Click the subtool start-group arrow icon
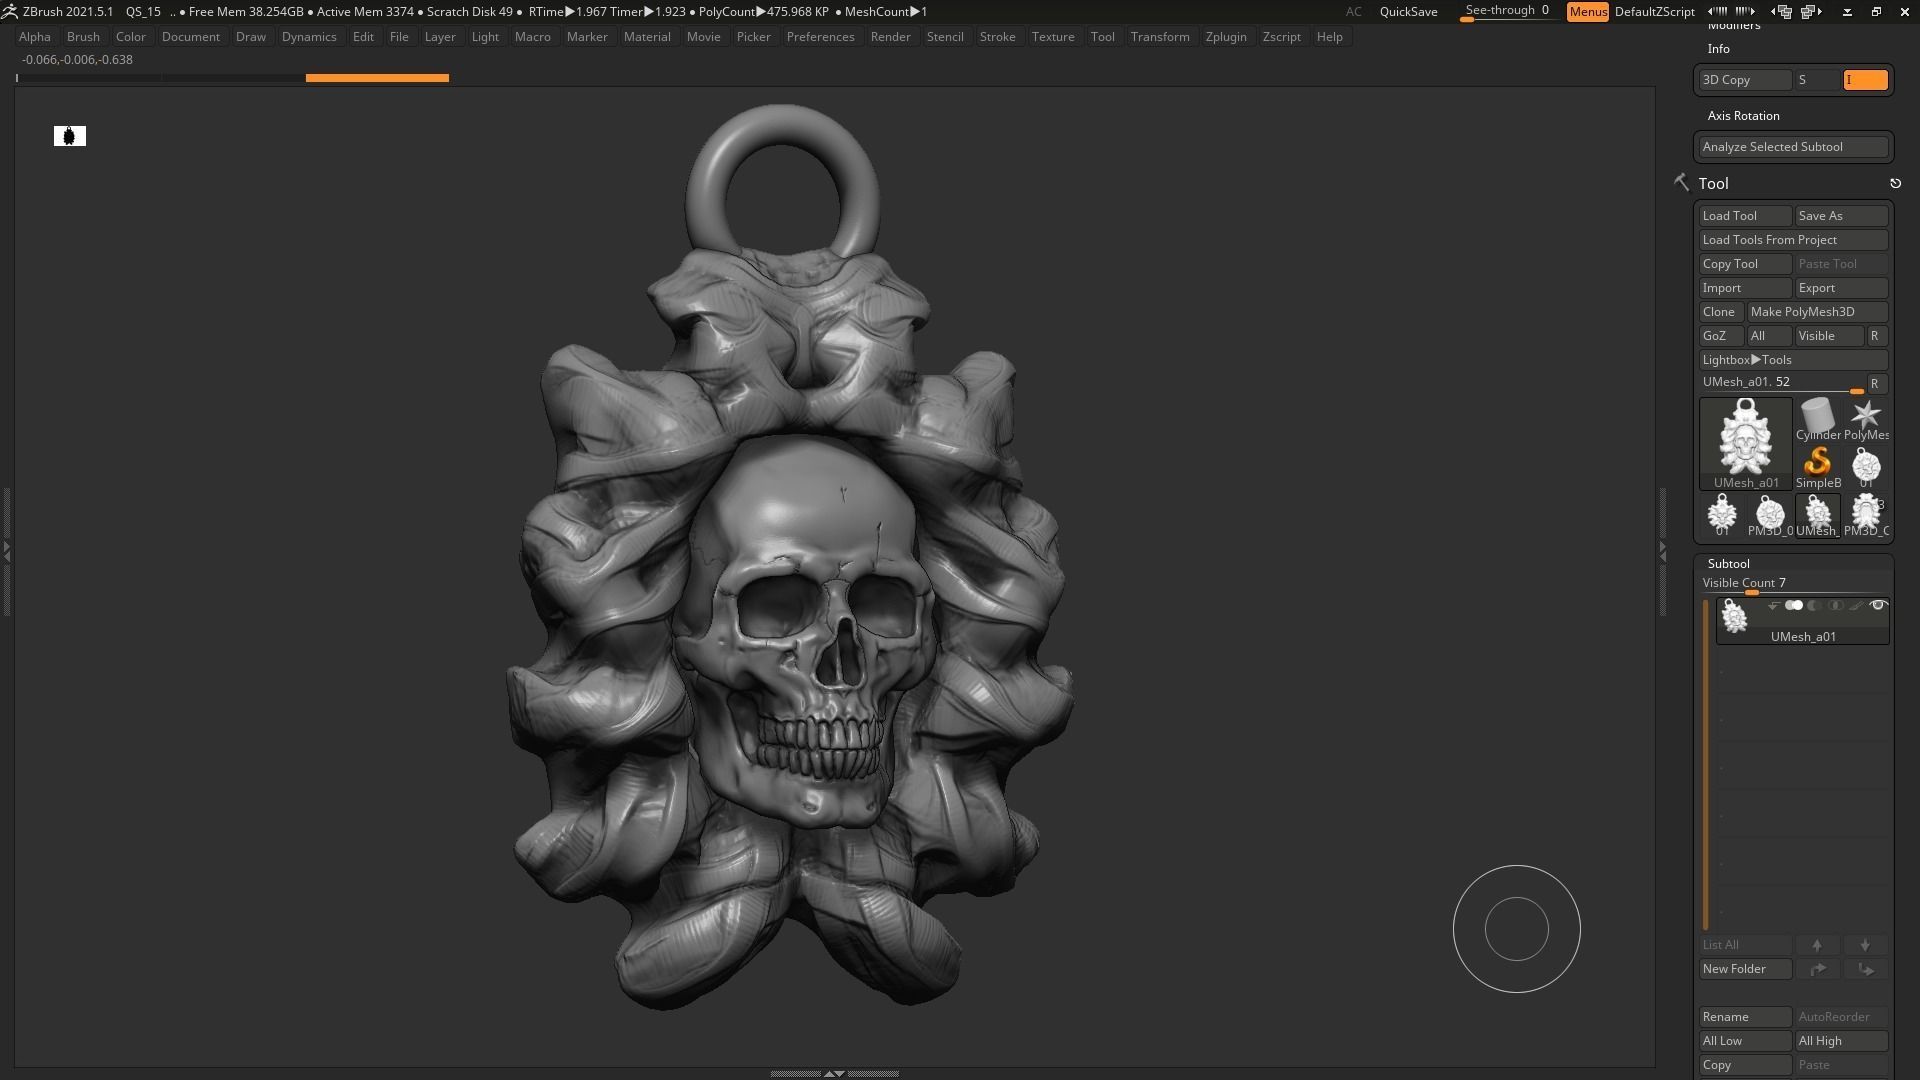Viewport: 1920px width, 1080px height. click(1773, 606)
